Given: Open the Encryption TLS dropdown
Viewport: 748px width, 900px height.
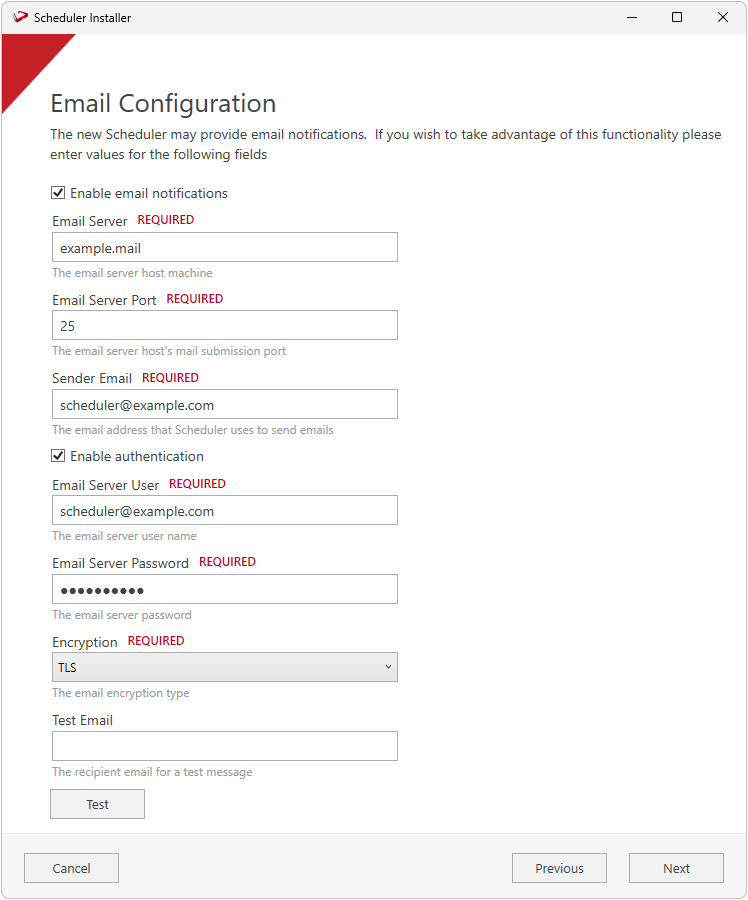Looking at the screenshot, I should click(224, 667).
